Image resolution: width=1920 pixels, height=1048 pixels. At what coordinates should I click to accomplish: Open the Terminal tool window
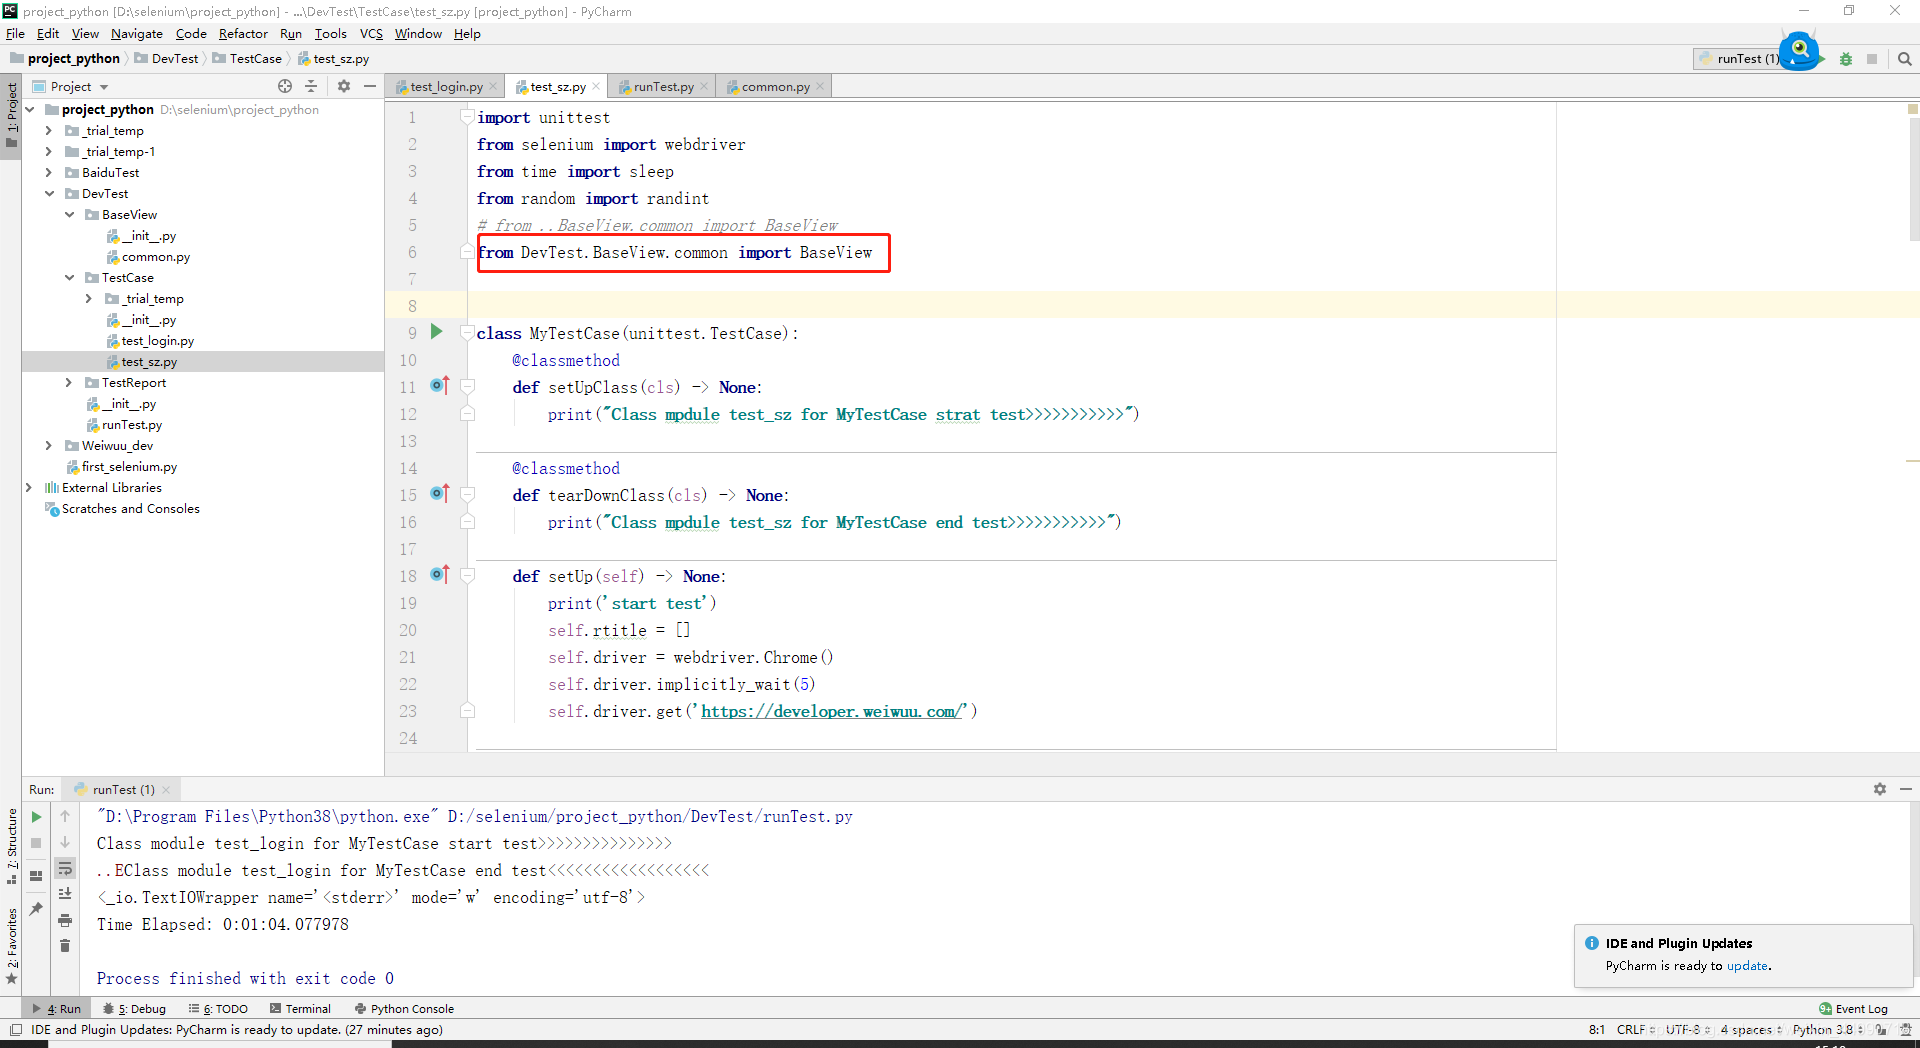299,1009
